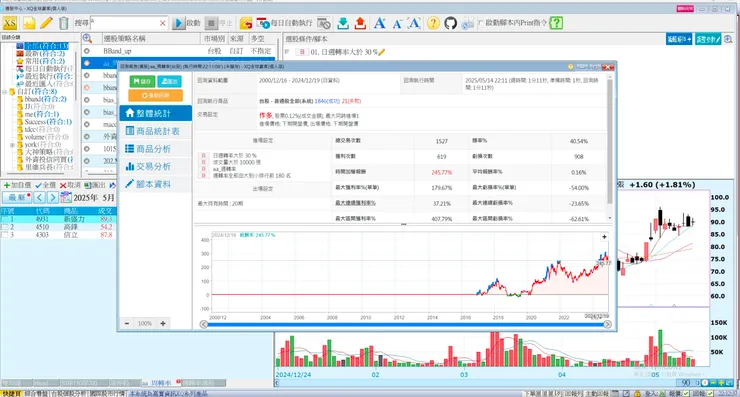Click the backtest report vertical scrollbar
Viewport: 740px width, 397px height.
pos(610,142)
